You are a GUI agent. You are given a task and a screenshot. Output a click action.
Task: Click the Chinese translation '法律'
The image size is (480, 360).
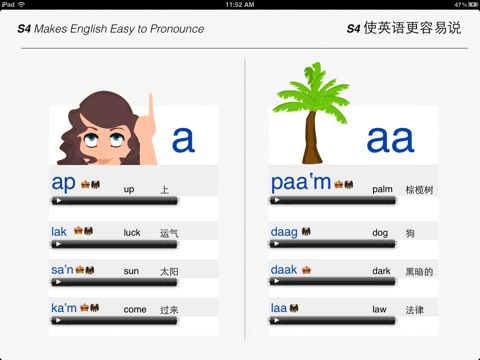415,310
